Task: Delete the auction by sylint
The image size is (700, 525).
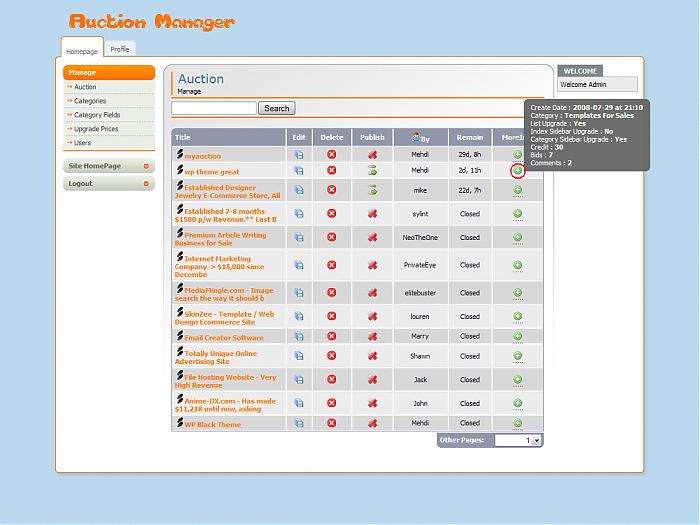Action: [x=331, y=213]
